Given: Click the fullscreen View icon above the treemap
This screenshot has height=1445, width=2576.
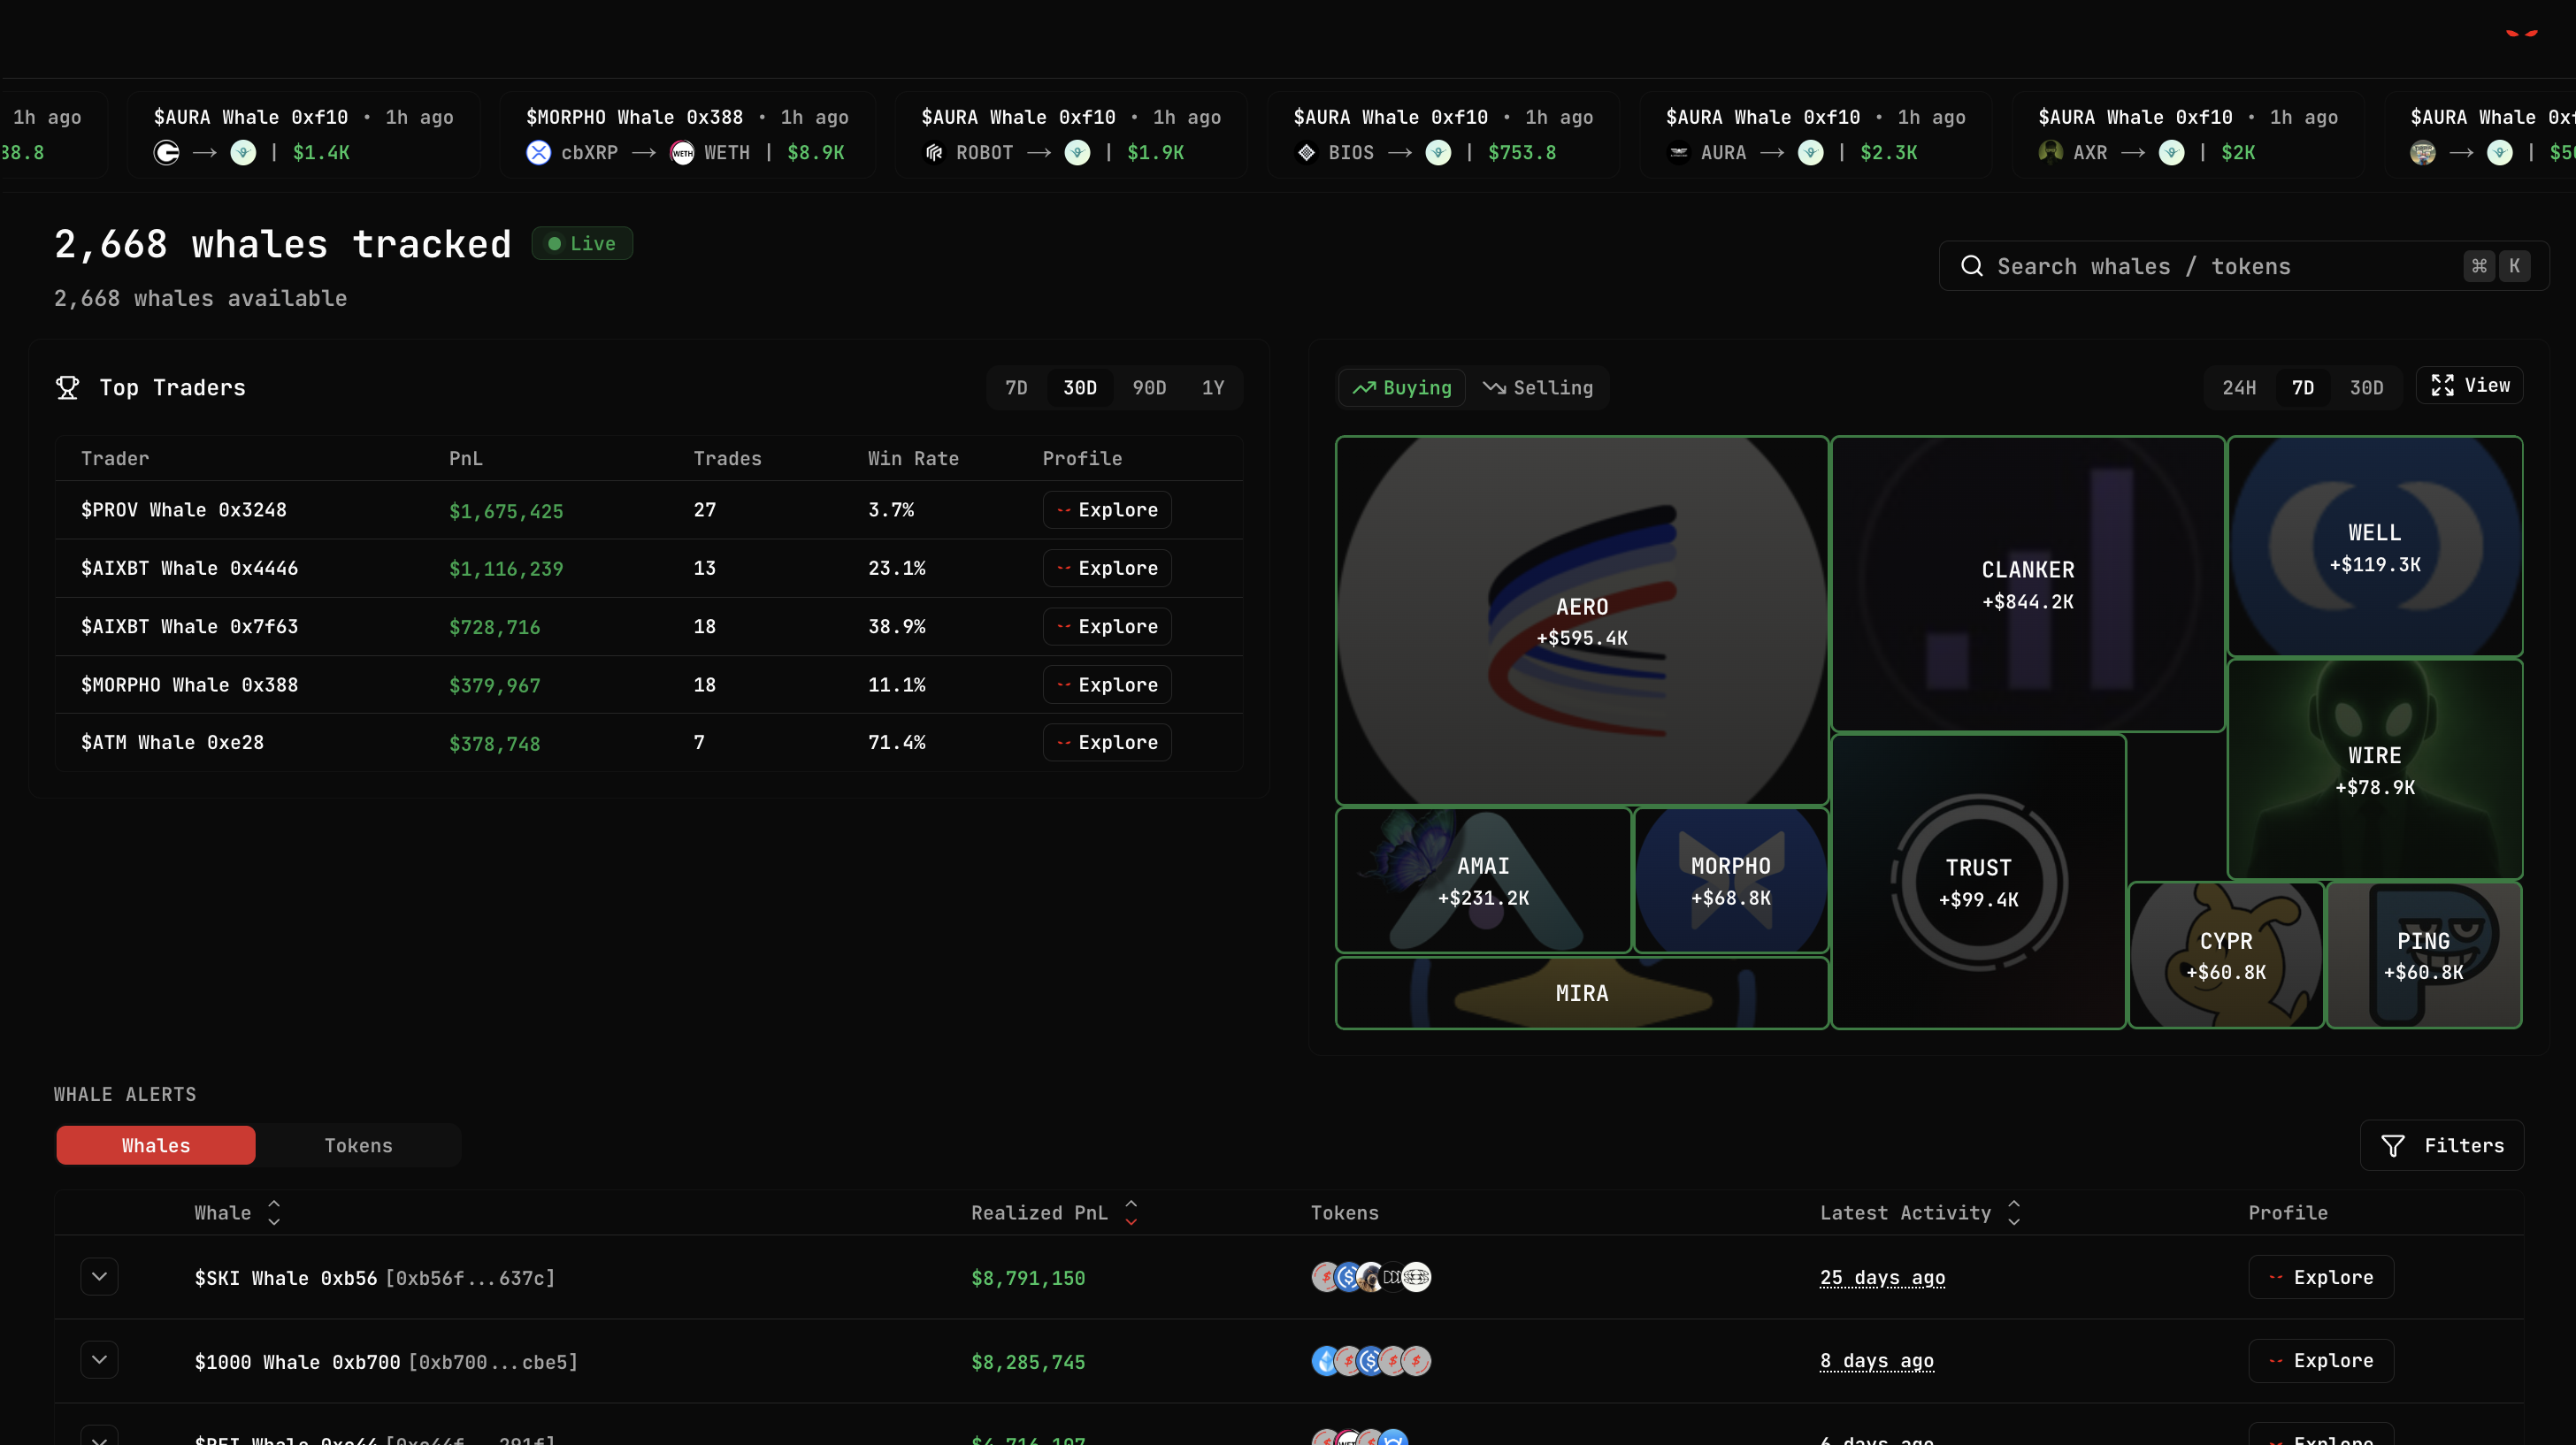Looking at the screenshot, I should point(2444,385).
